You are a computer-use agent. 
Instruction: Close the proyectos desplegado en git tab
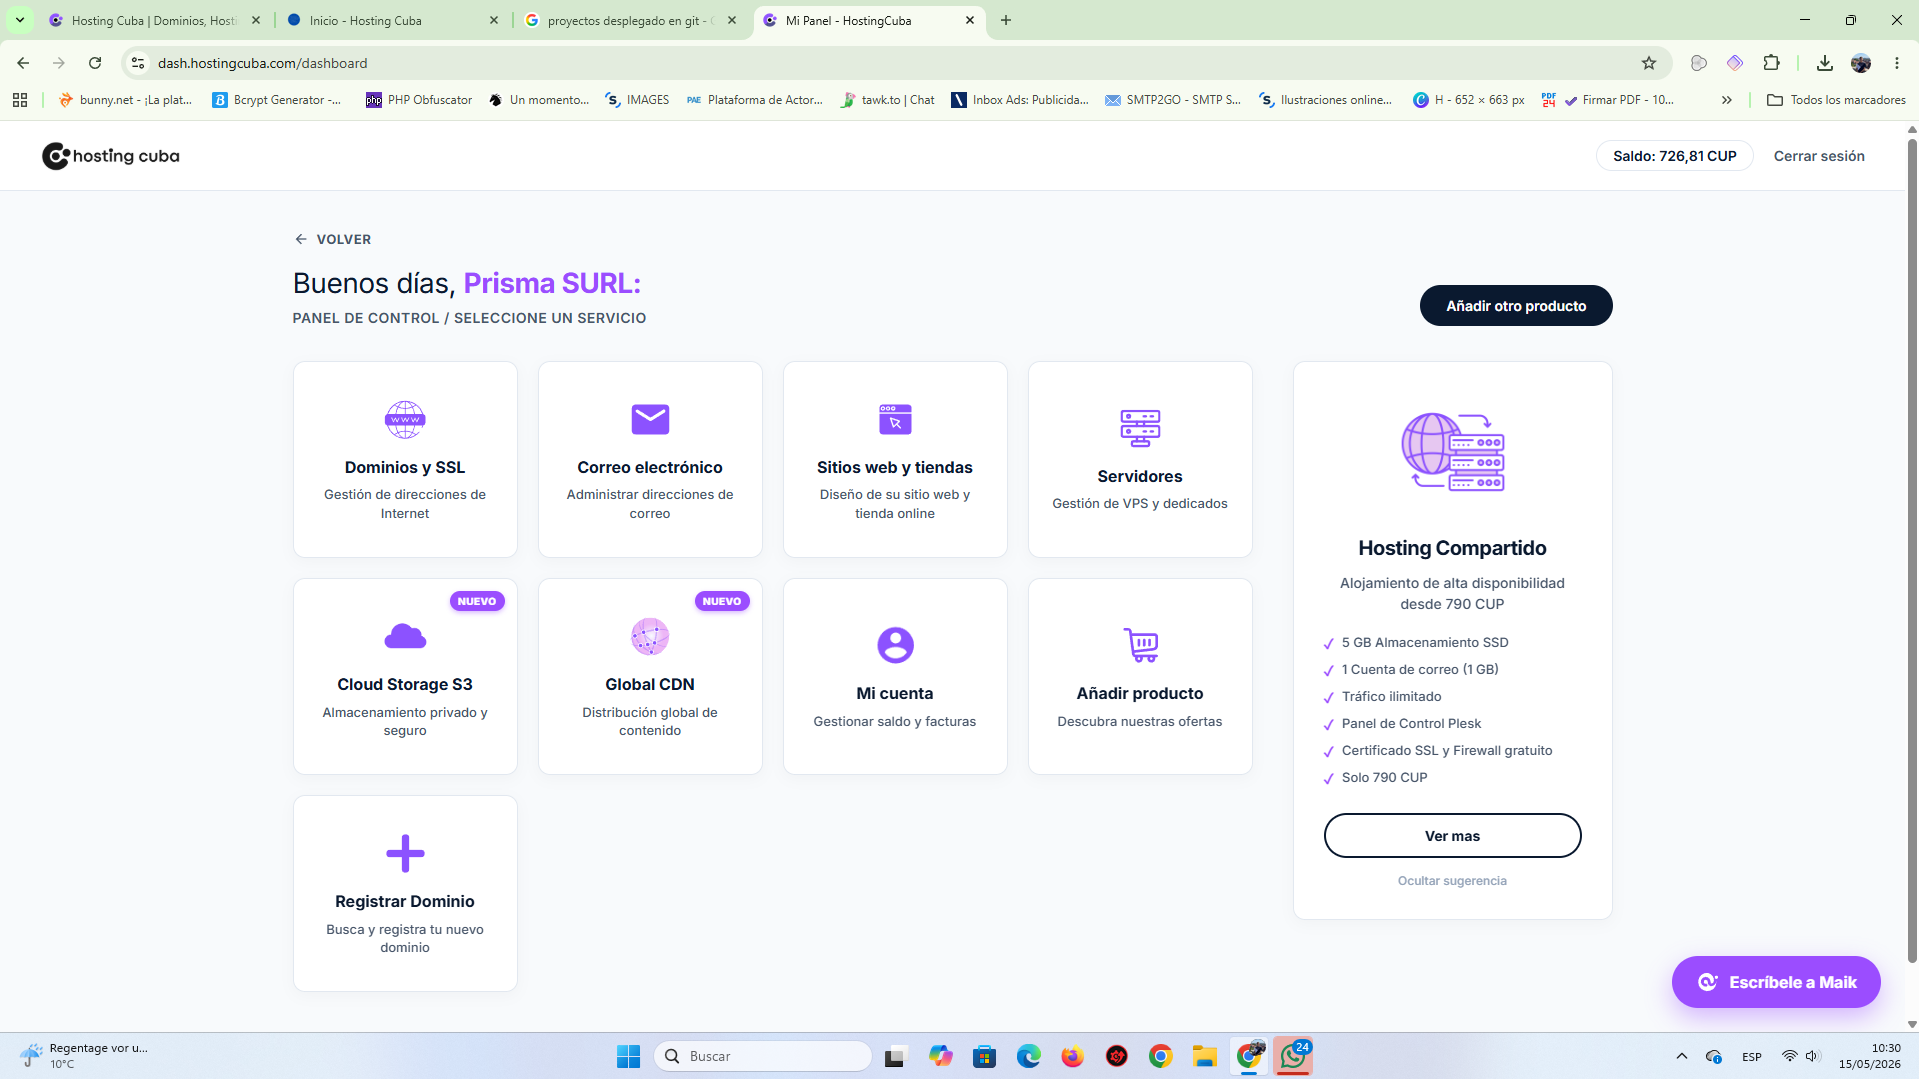point(732,20)
